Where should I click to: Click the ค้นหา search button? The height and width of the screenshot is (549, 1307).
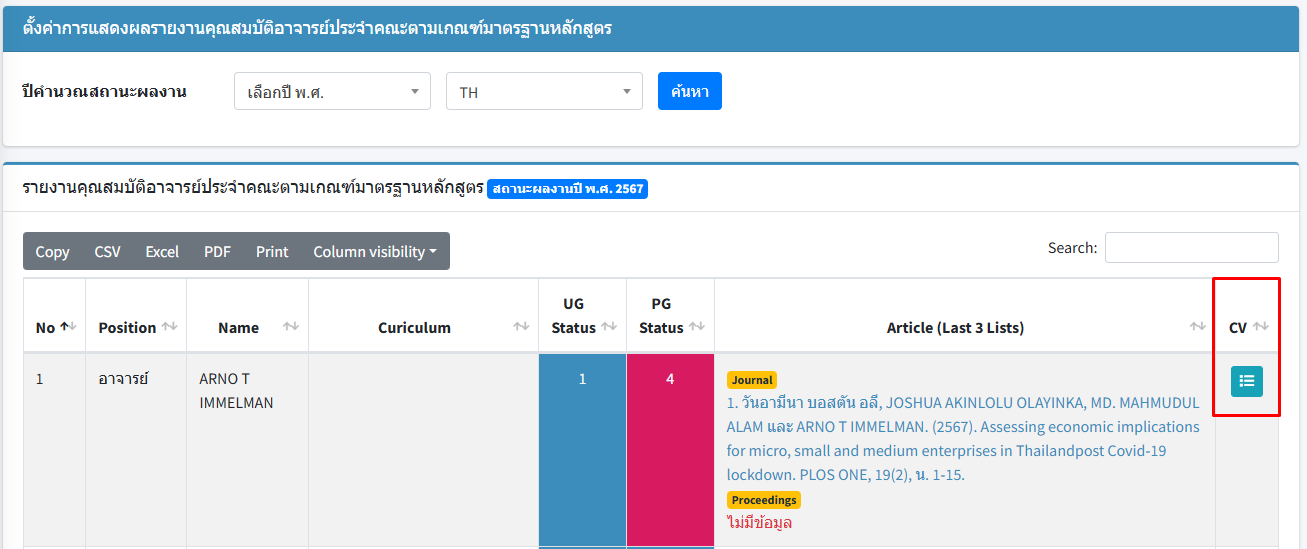(689, 91)
